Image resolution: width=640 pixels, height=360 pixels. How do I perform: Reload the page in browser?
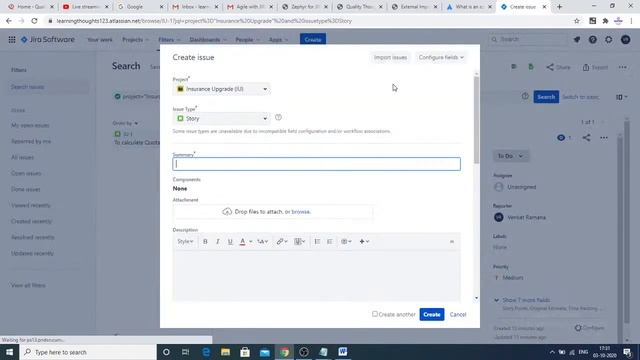coord(34,21)
